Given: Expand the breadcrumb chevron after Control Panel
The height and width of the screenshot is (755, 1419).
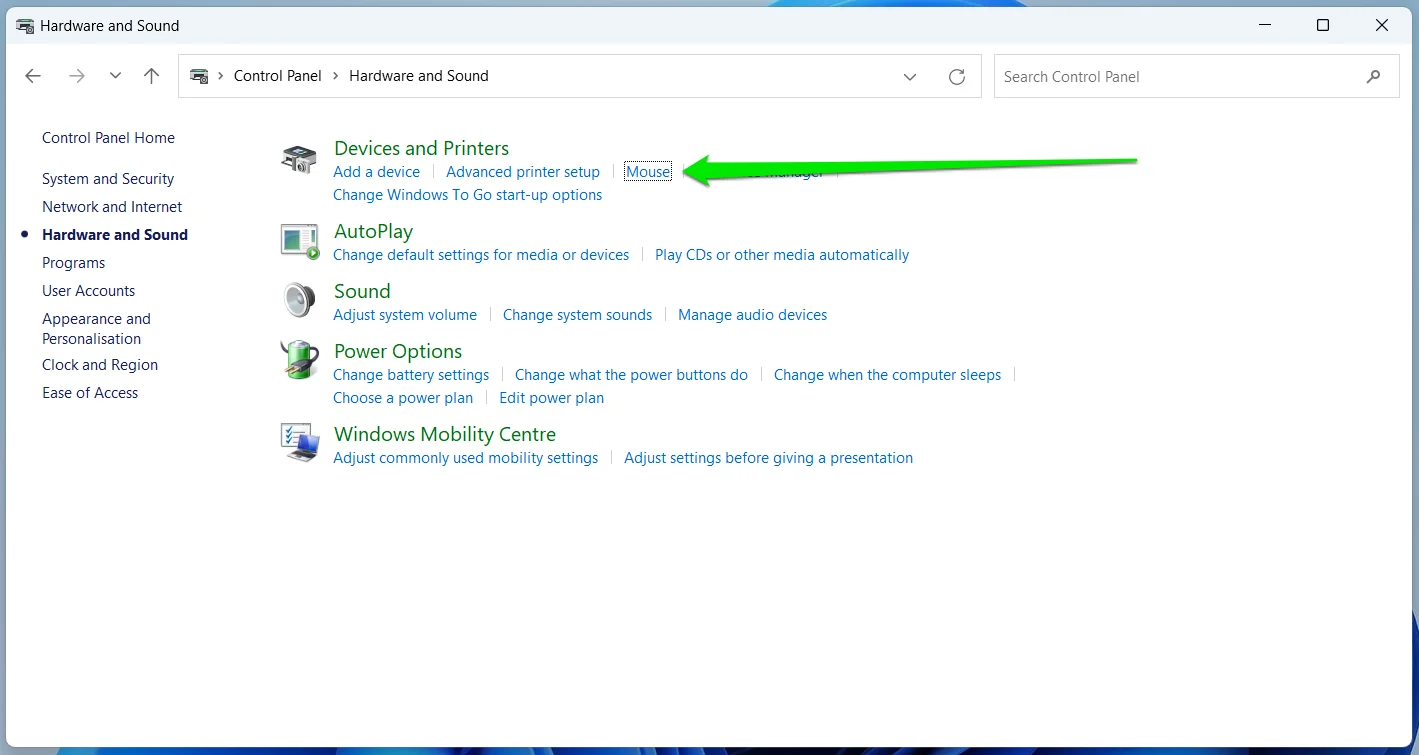Looking at the screenshot, I should [335, 75].
